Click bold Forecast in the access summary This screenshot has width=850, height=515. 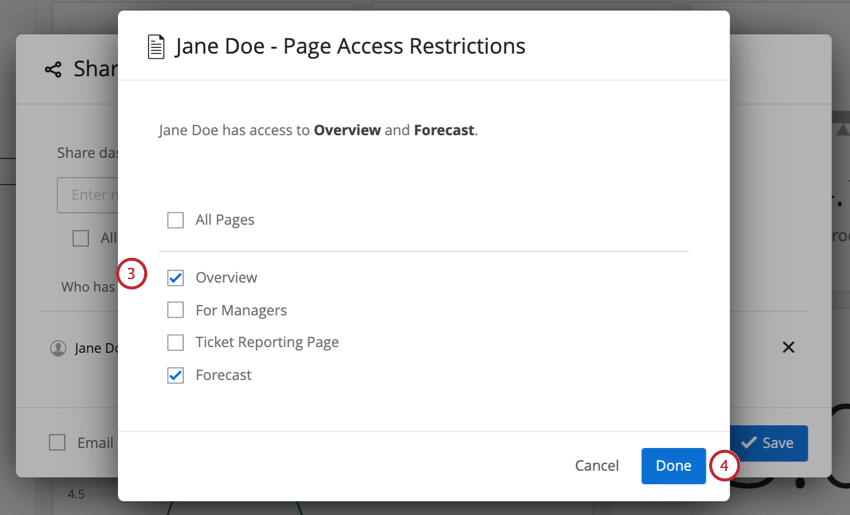point(443,130)
